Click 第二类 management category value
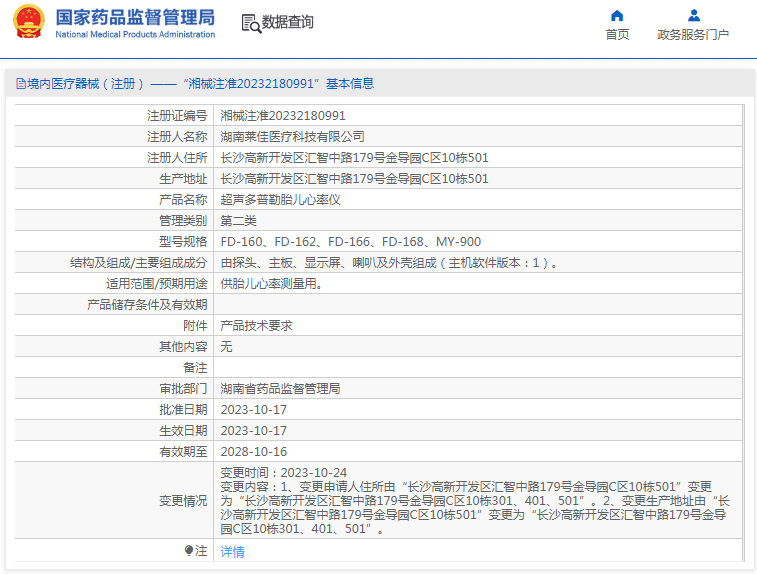757x574 pixels. point(238,221)
